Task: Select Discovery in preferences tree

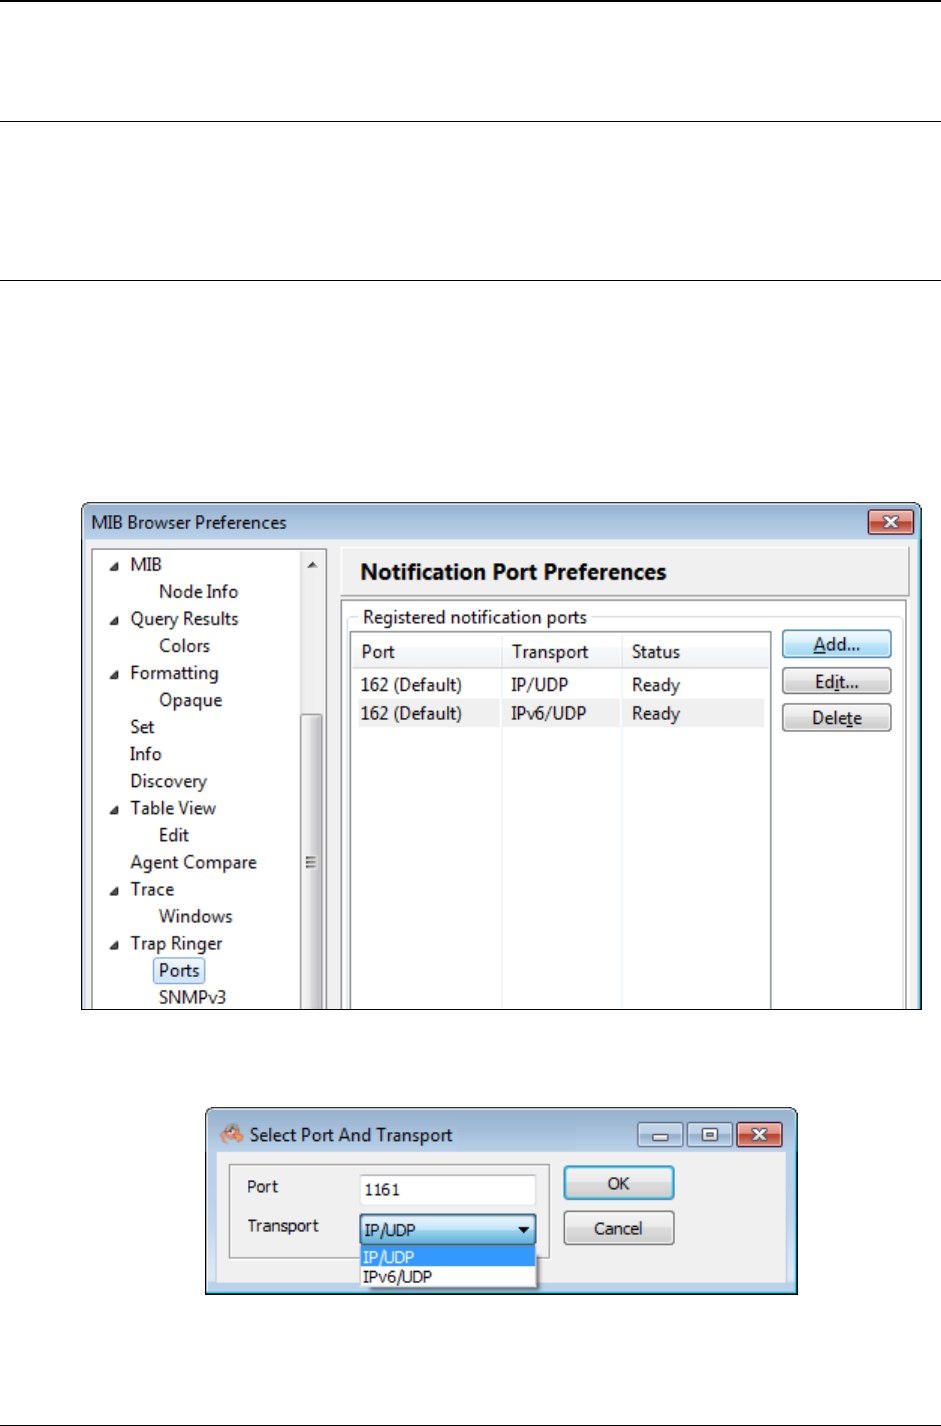Action: point(168,781)
